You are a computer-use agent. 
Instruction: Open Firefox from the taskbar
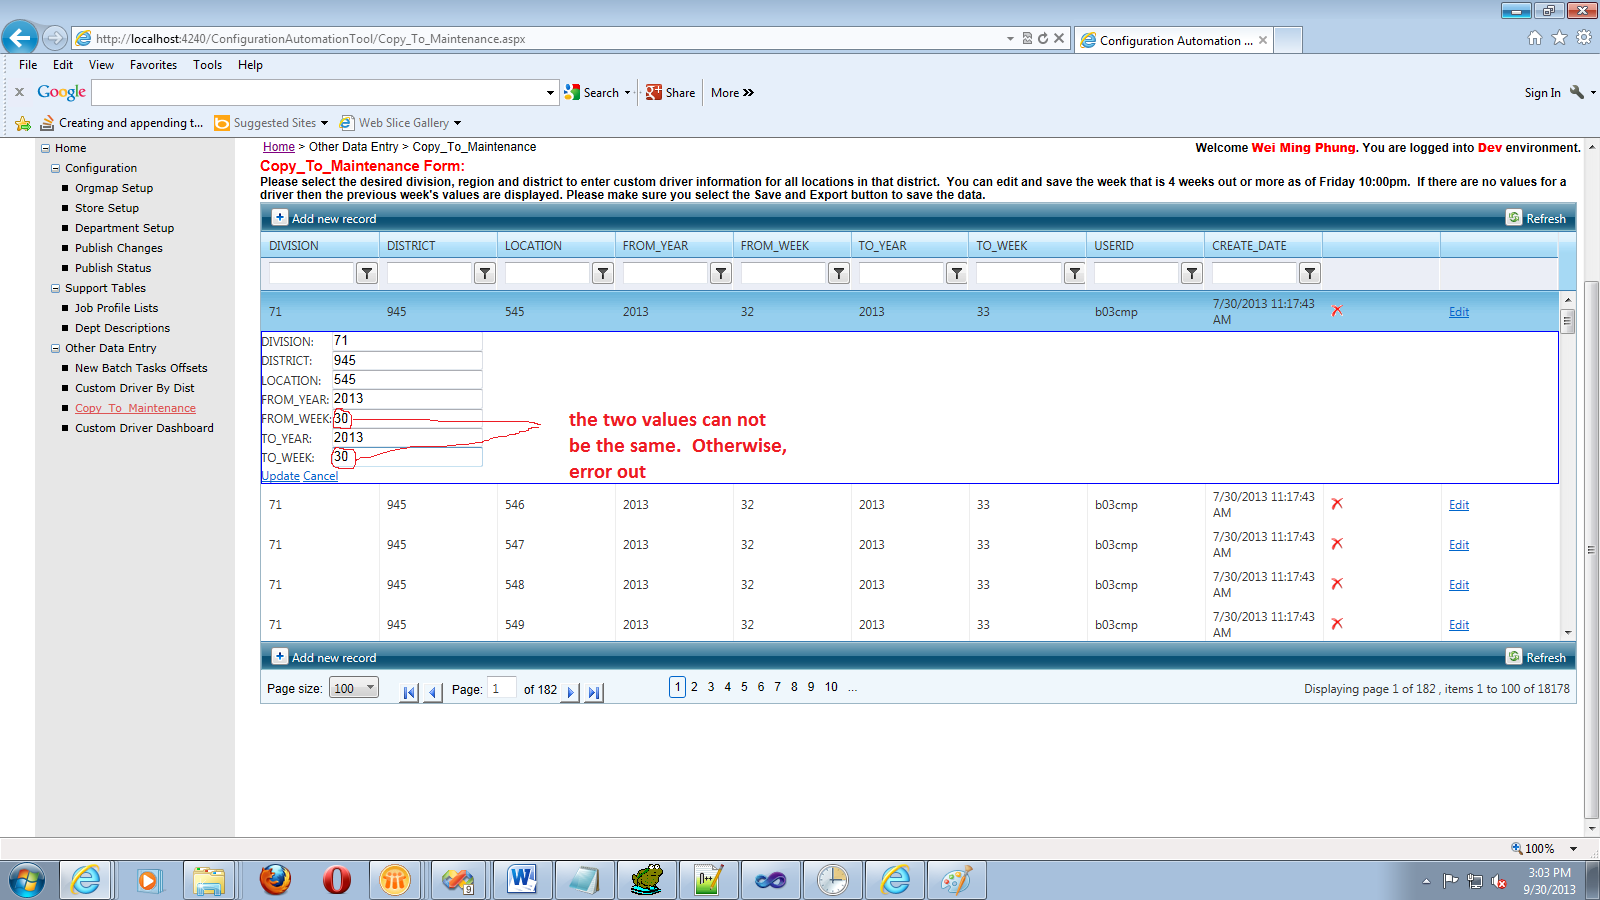[275, 880]
